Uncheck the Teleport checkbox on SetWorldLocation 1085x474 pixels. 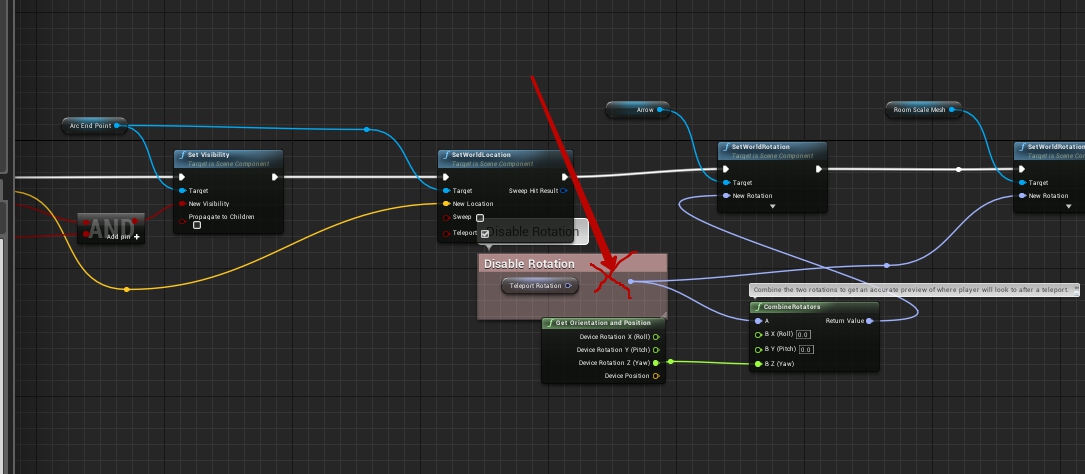click(485, 233)
